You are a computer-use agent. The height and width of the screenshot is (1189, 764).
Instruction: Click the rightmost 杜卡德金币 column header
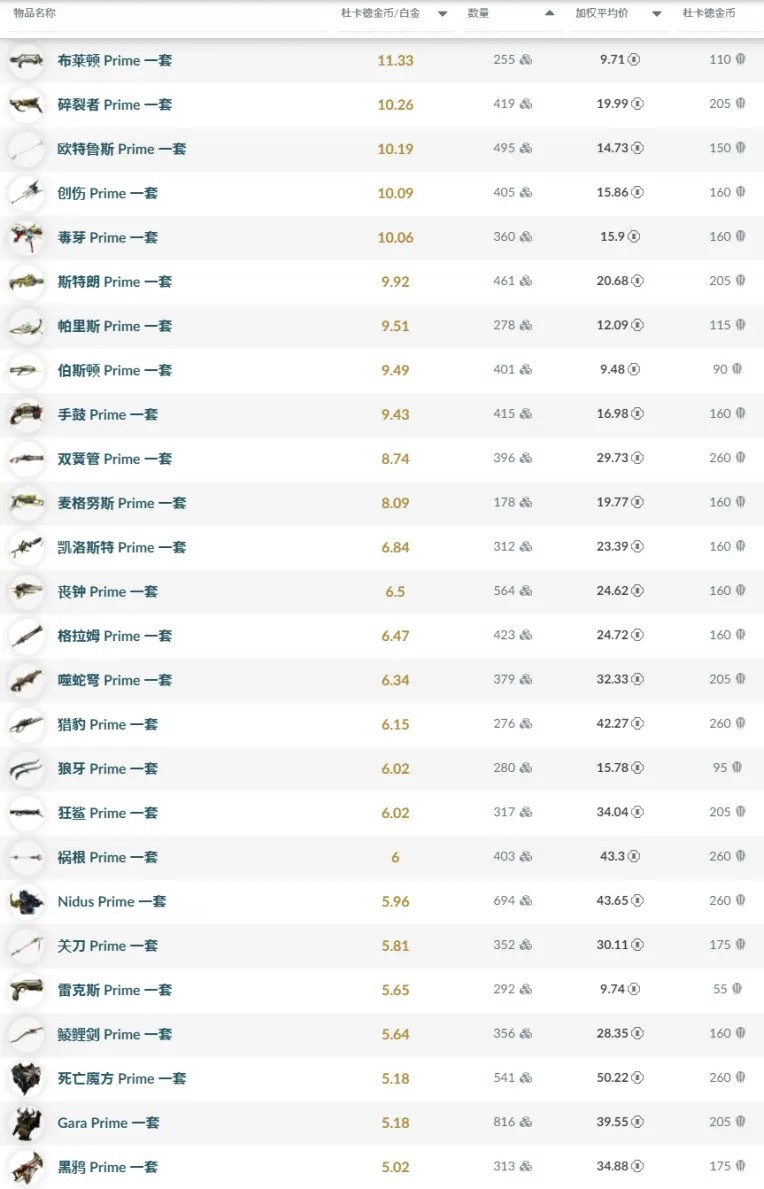708,14
